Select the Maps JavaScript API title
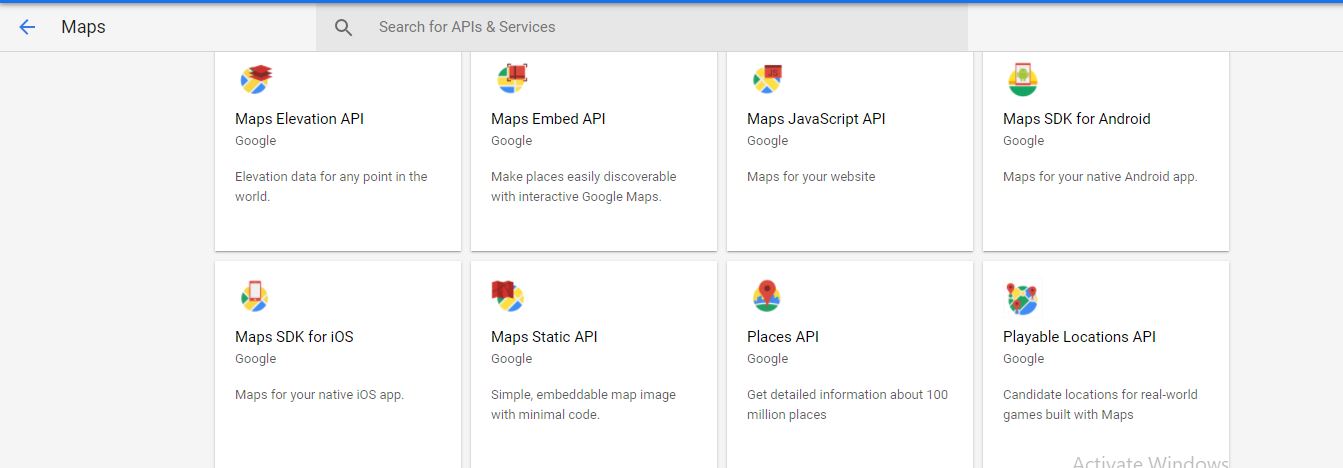 [816, 119]
